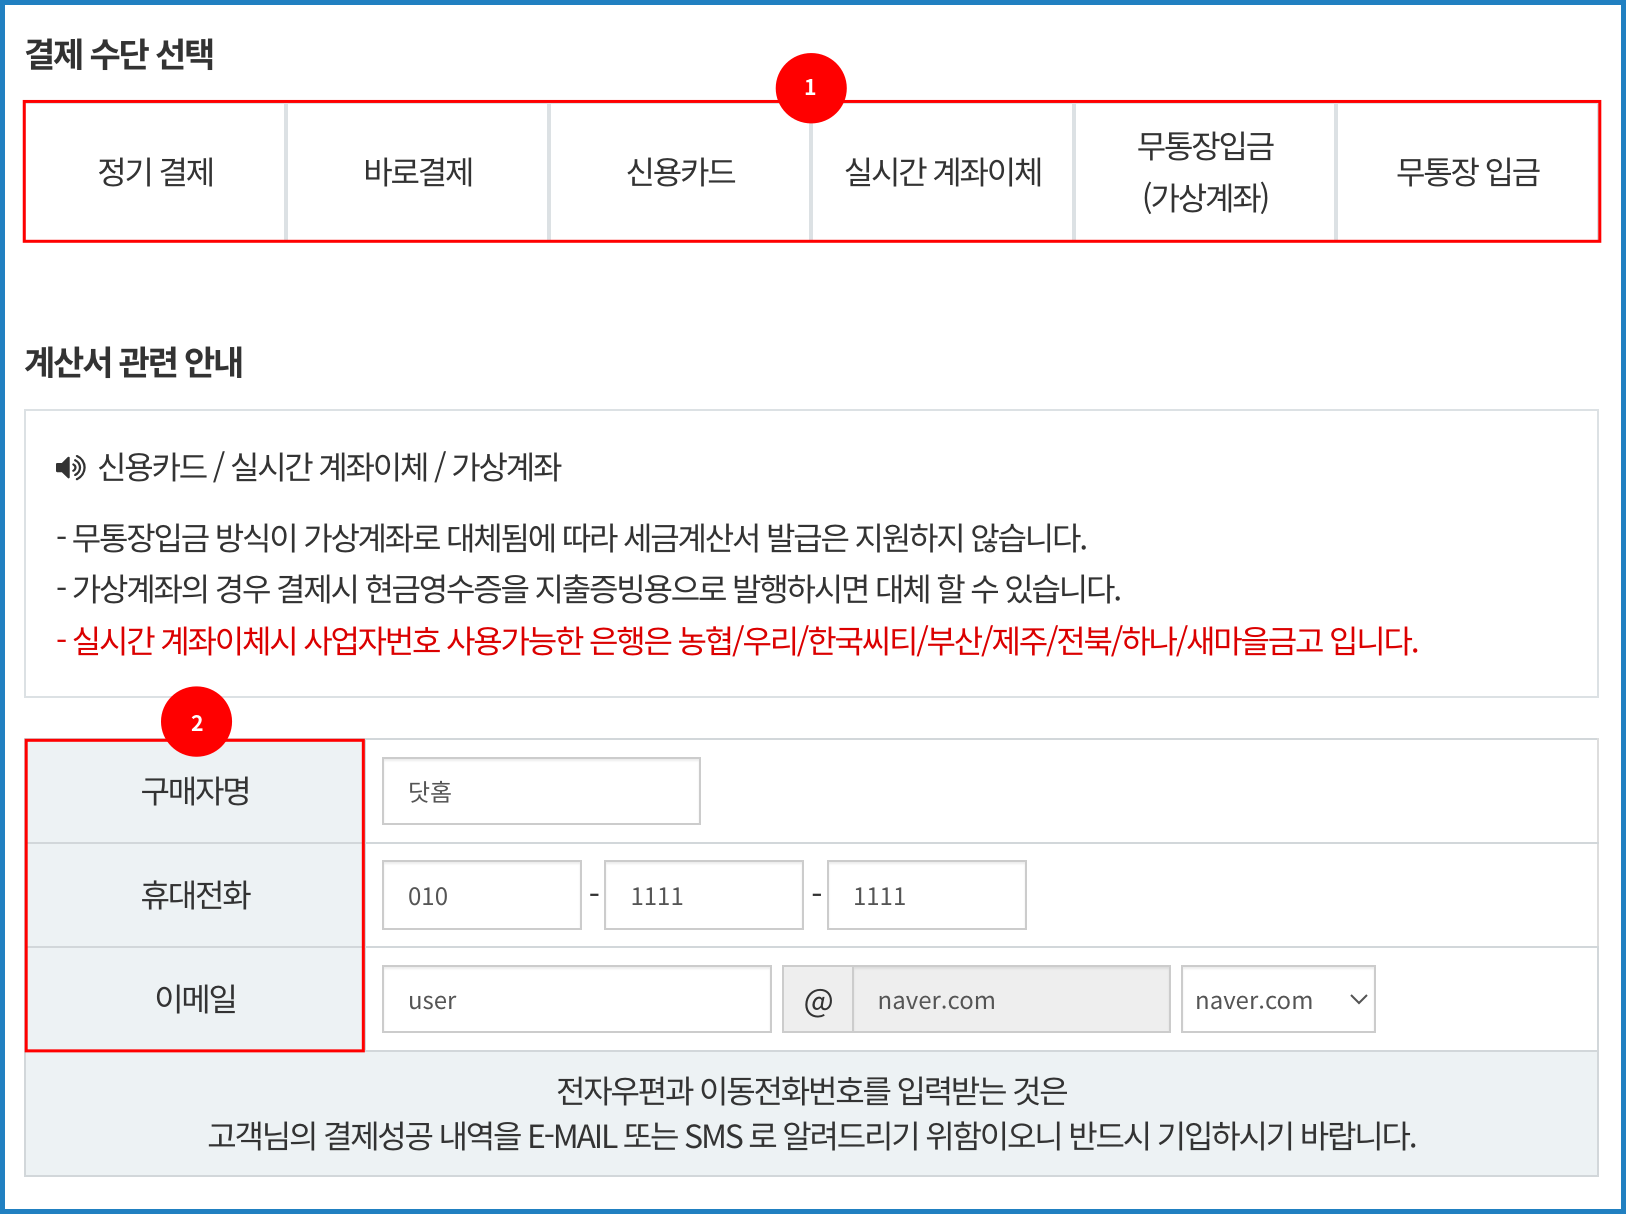Image resolution: width=1626 pixels, height=1214 pixels.
Task: Choose 바로결제 payment method
Action: click(418, 172)
